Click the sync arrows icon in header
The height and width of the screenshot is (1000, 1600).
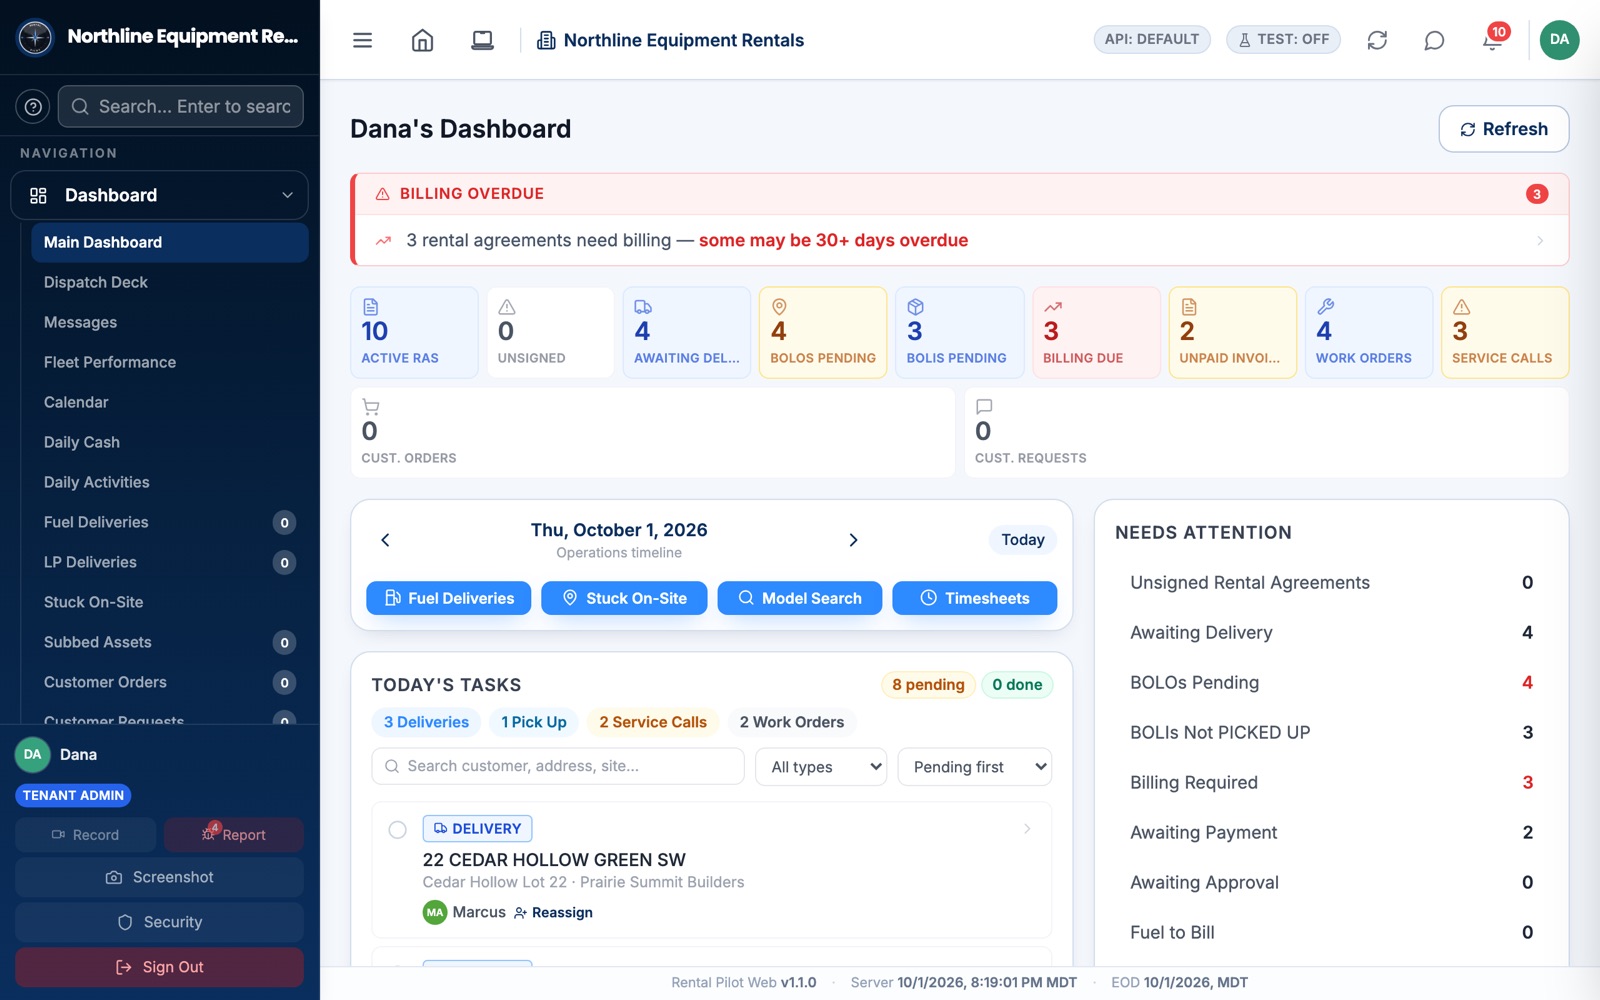[x=1377, y=40]
